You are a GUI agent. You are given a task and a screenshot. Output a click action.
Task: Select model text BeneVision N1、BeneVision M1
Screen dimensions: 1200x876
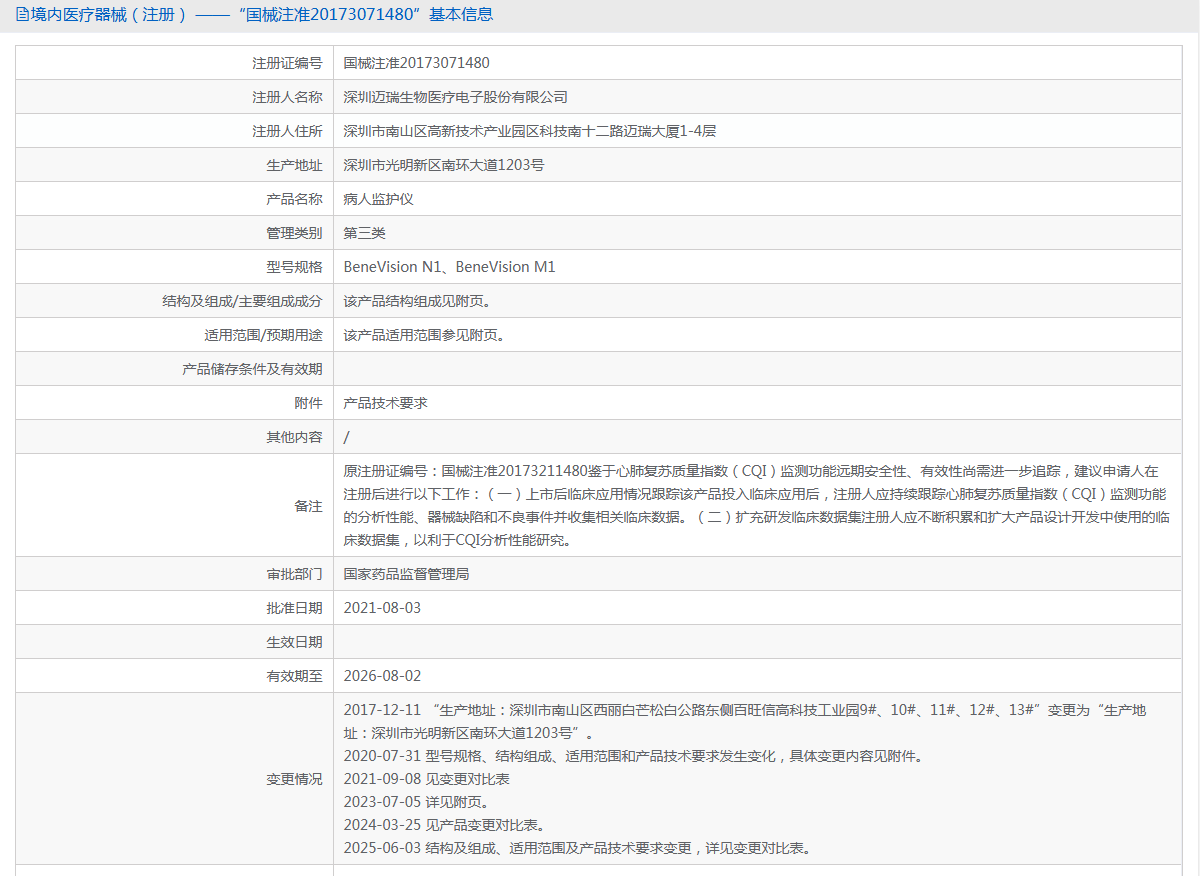coord(449,267)
